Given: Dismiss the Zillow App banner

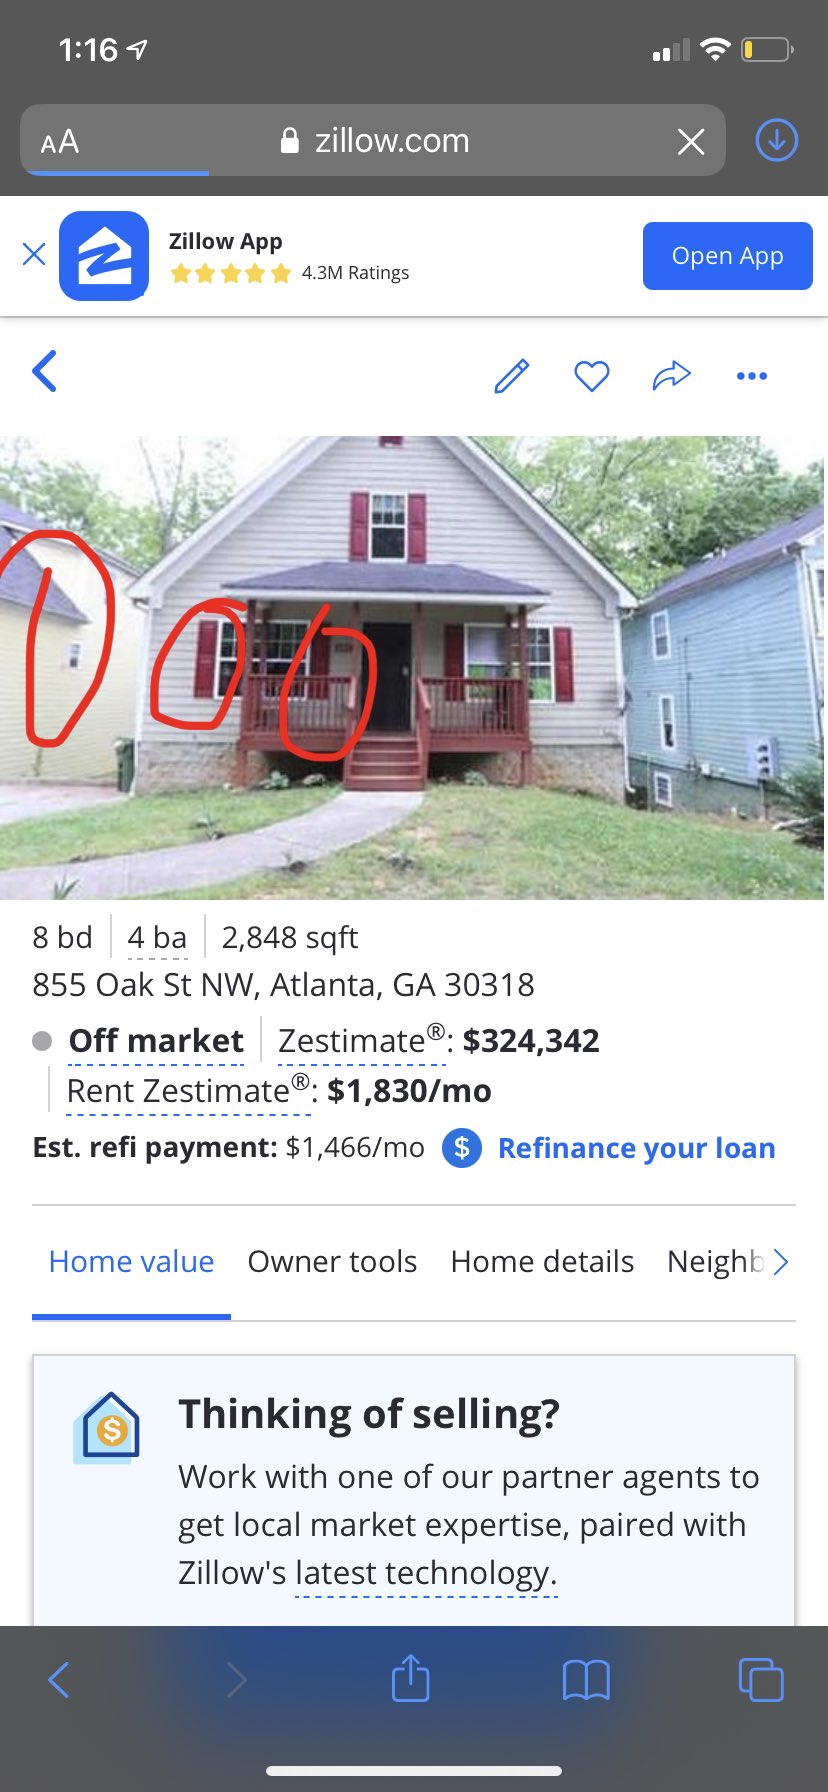Looking at the screenshot, I should click(34, 254).
